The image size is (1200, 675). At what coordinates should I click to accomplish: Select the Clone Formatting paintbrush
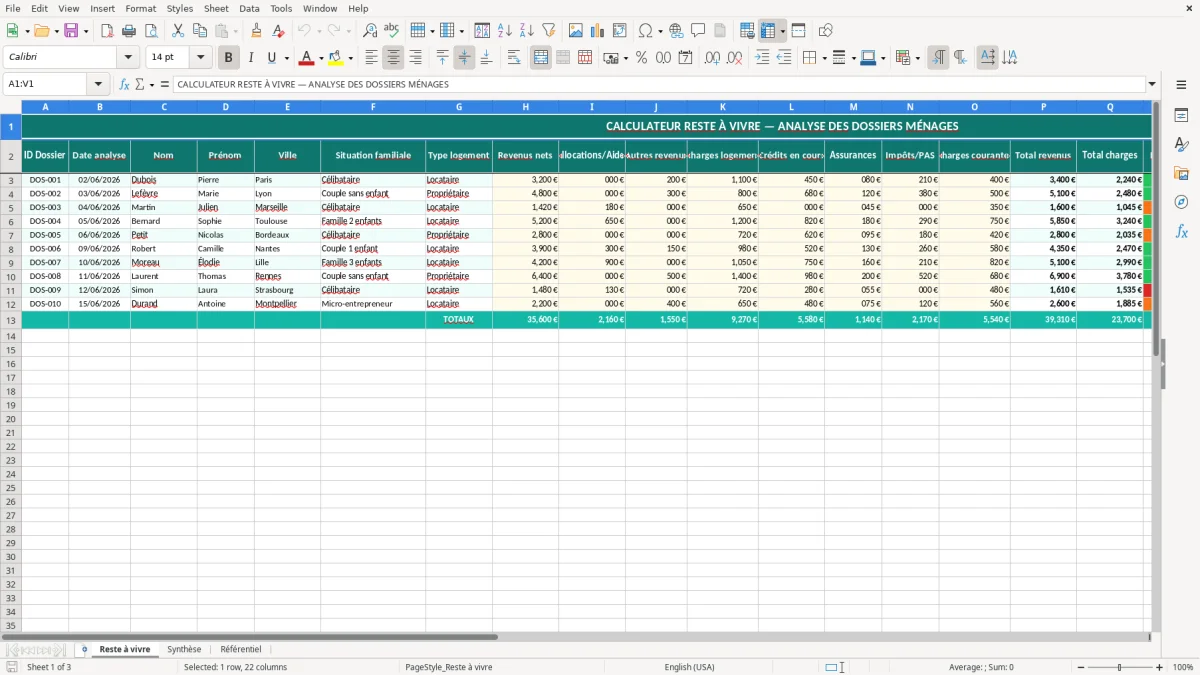coord(257,31)
